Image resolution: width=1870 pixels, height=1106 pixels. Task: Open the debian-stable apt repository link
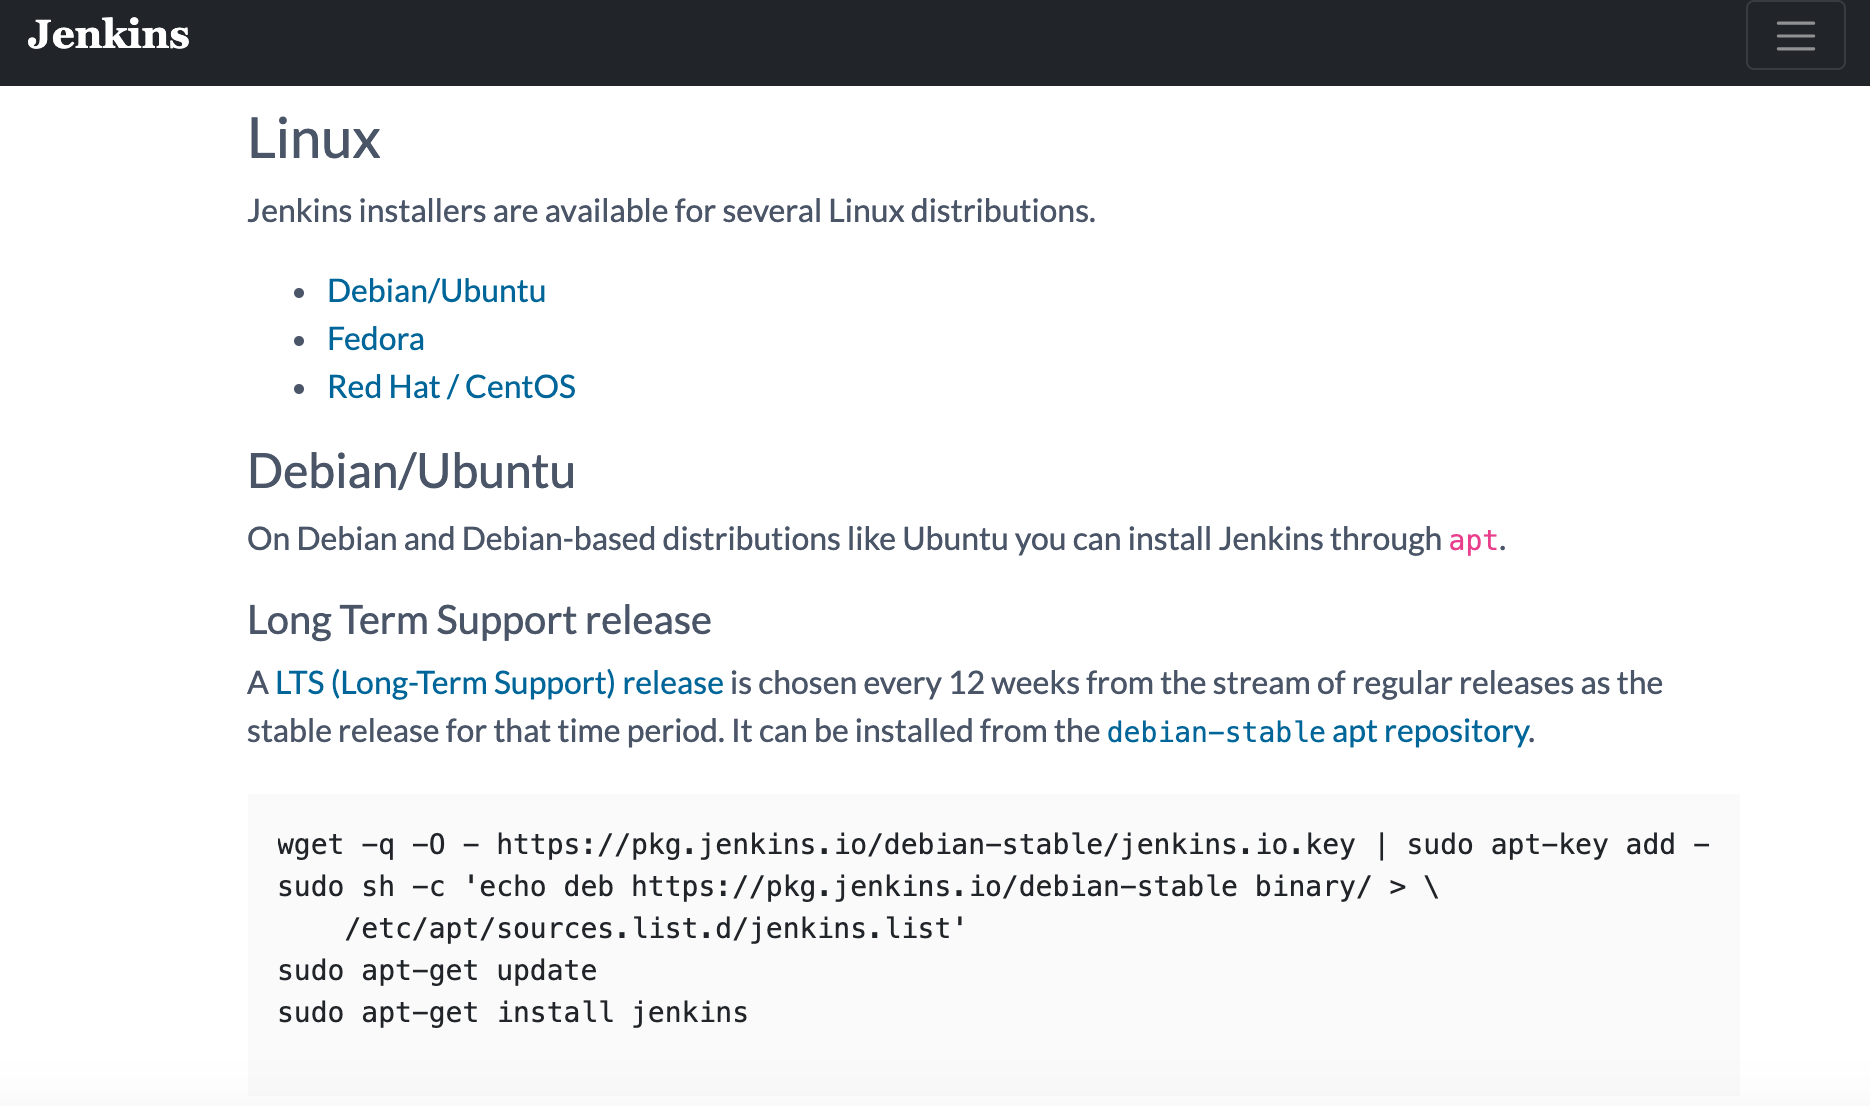click(x=1318, y=731)
